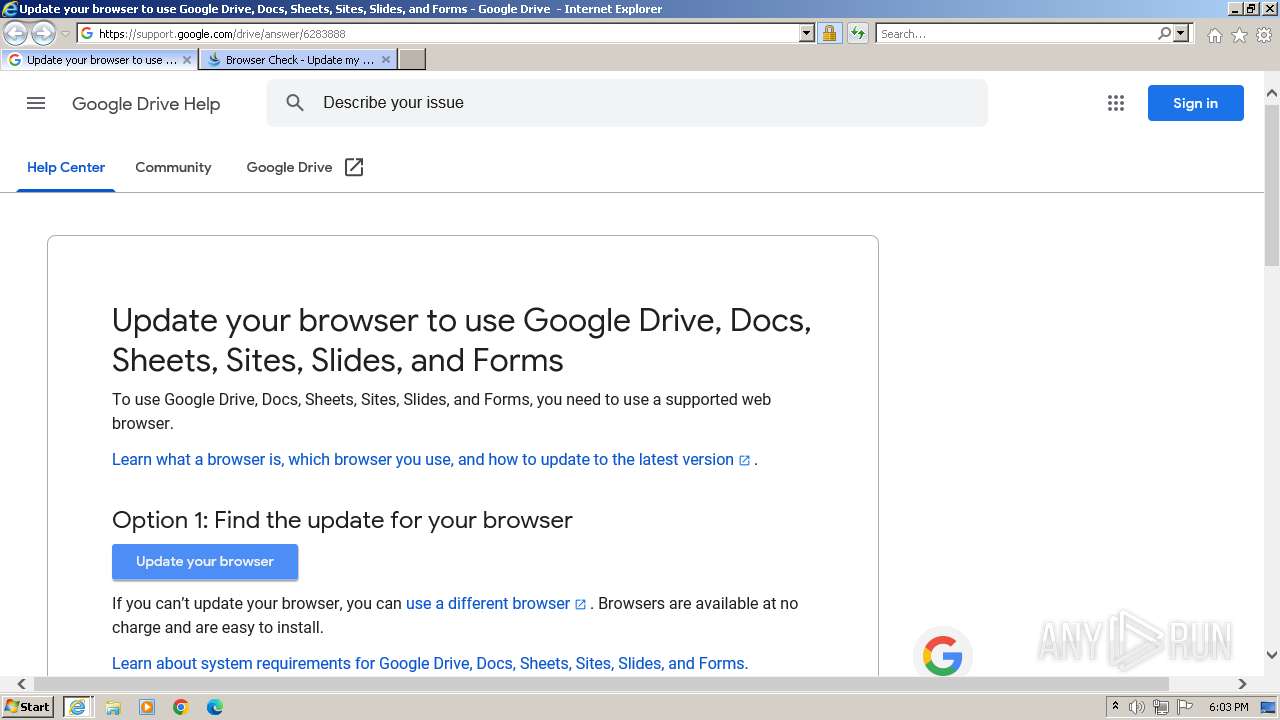Click the article heading 'Update your browser to use Google Drive'

click(x=461, y=340)
